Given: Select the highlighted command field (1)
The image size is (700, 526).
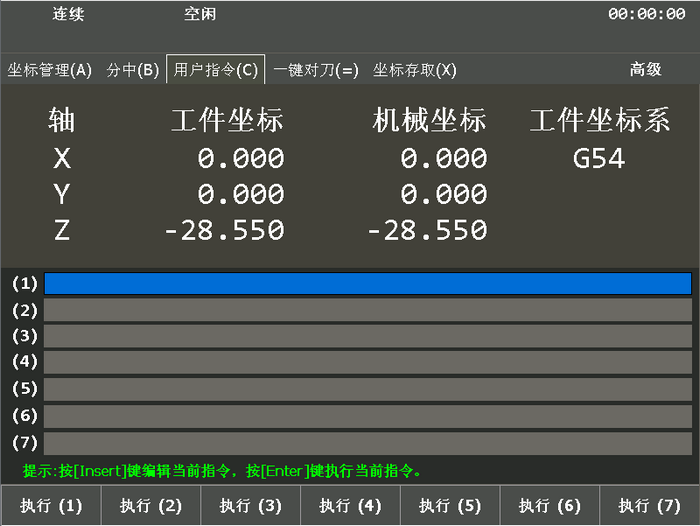Looking at the screenshot, I should click(368, 284).
